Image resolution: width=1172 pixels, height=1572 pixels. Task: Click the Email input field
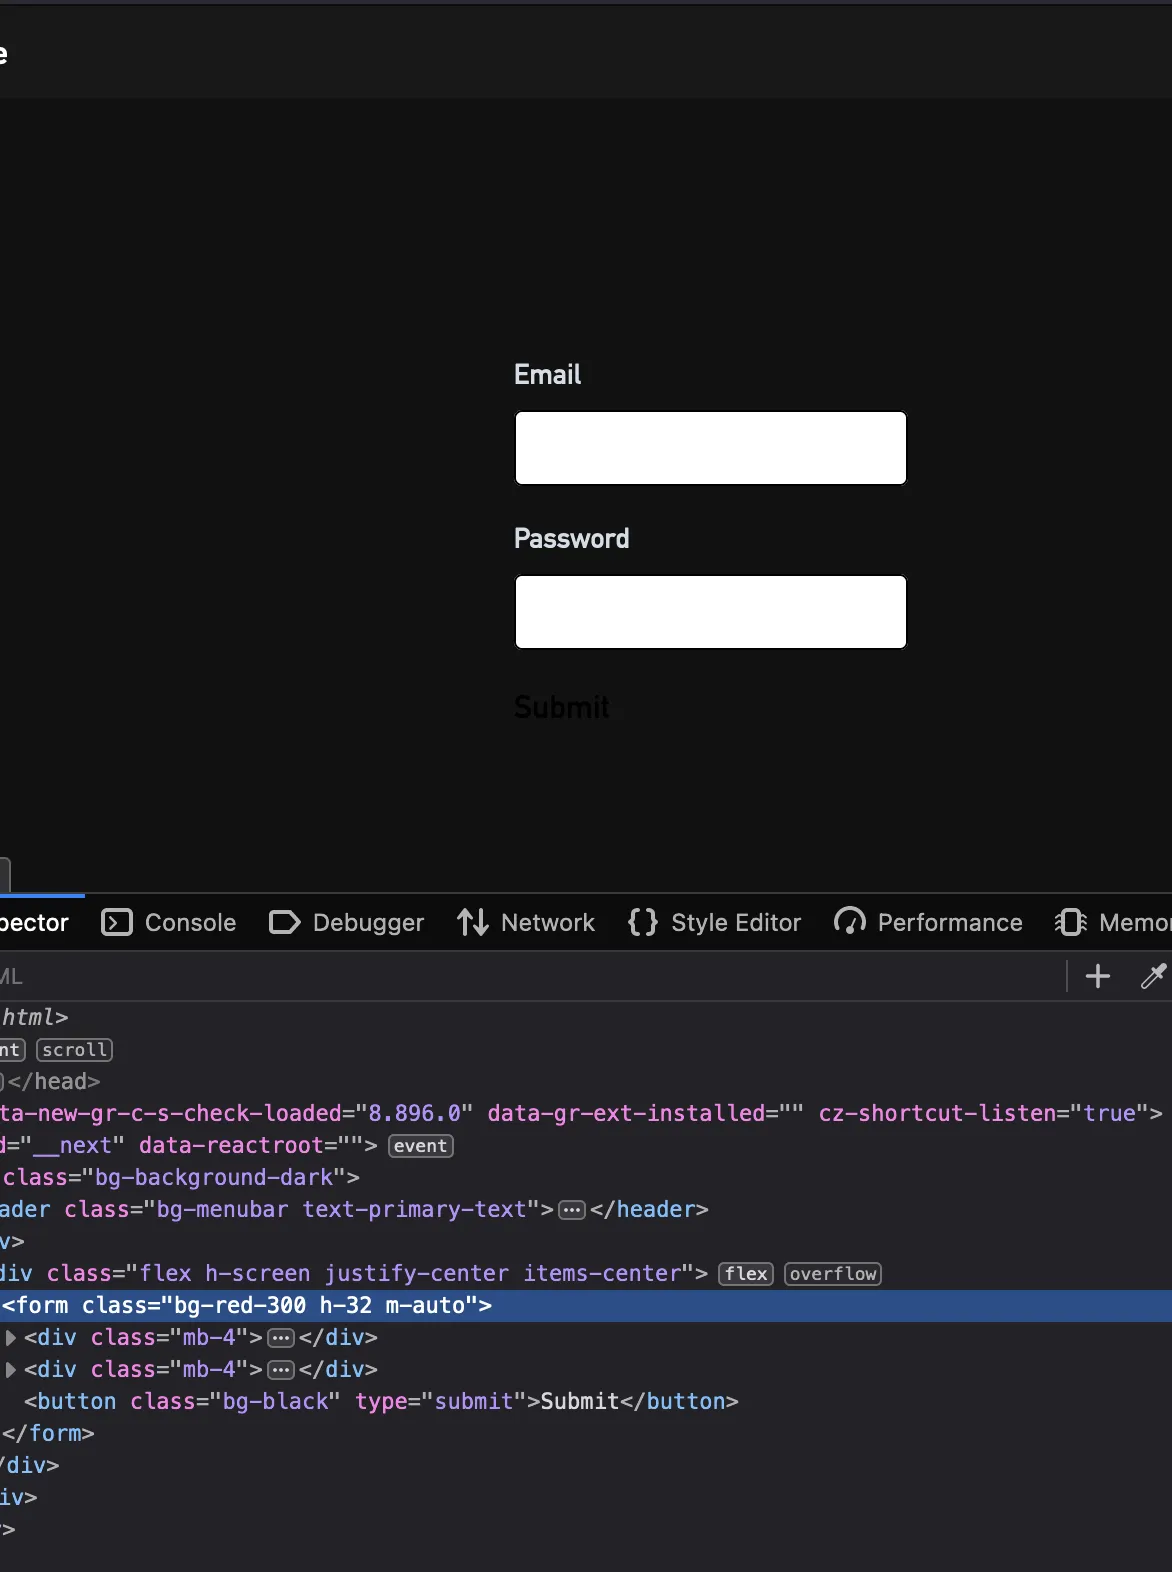710,448
